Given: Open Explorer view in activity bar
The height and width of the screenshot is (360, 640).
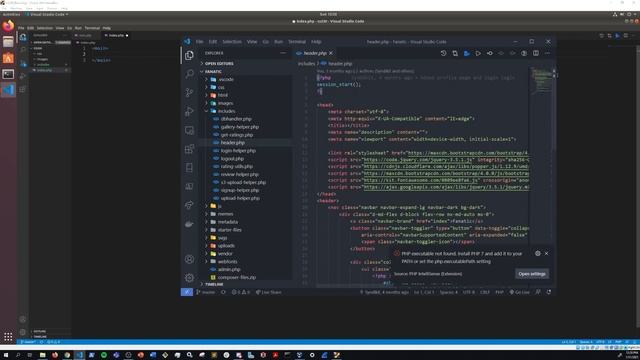Looking at the screenshot, I should pos(189,55).
